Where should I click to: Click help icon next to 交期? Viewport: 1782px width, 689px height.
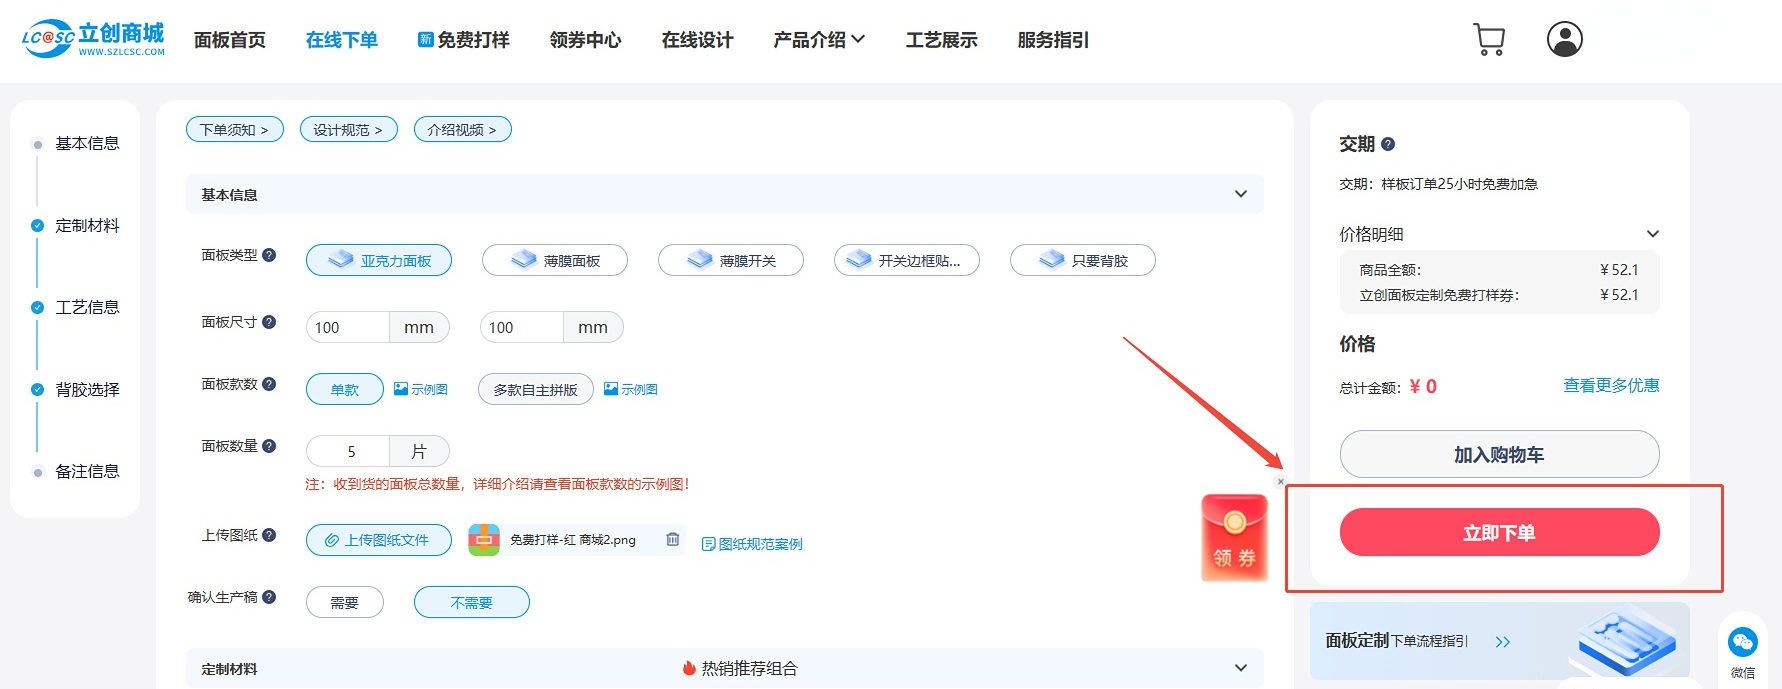[x=1388, y=145]
